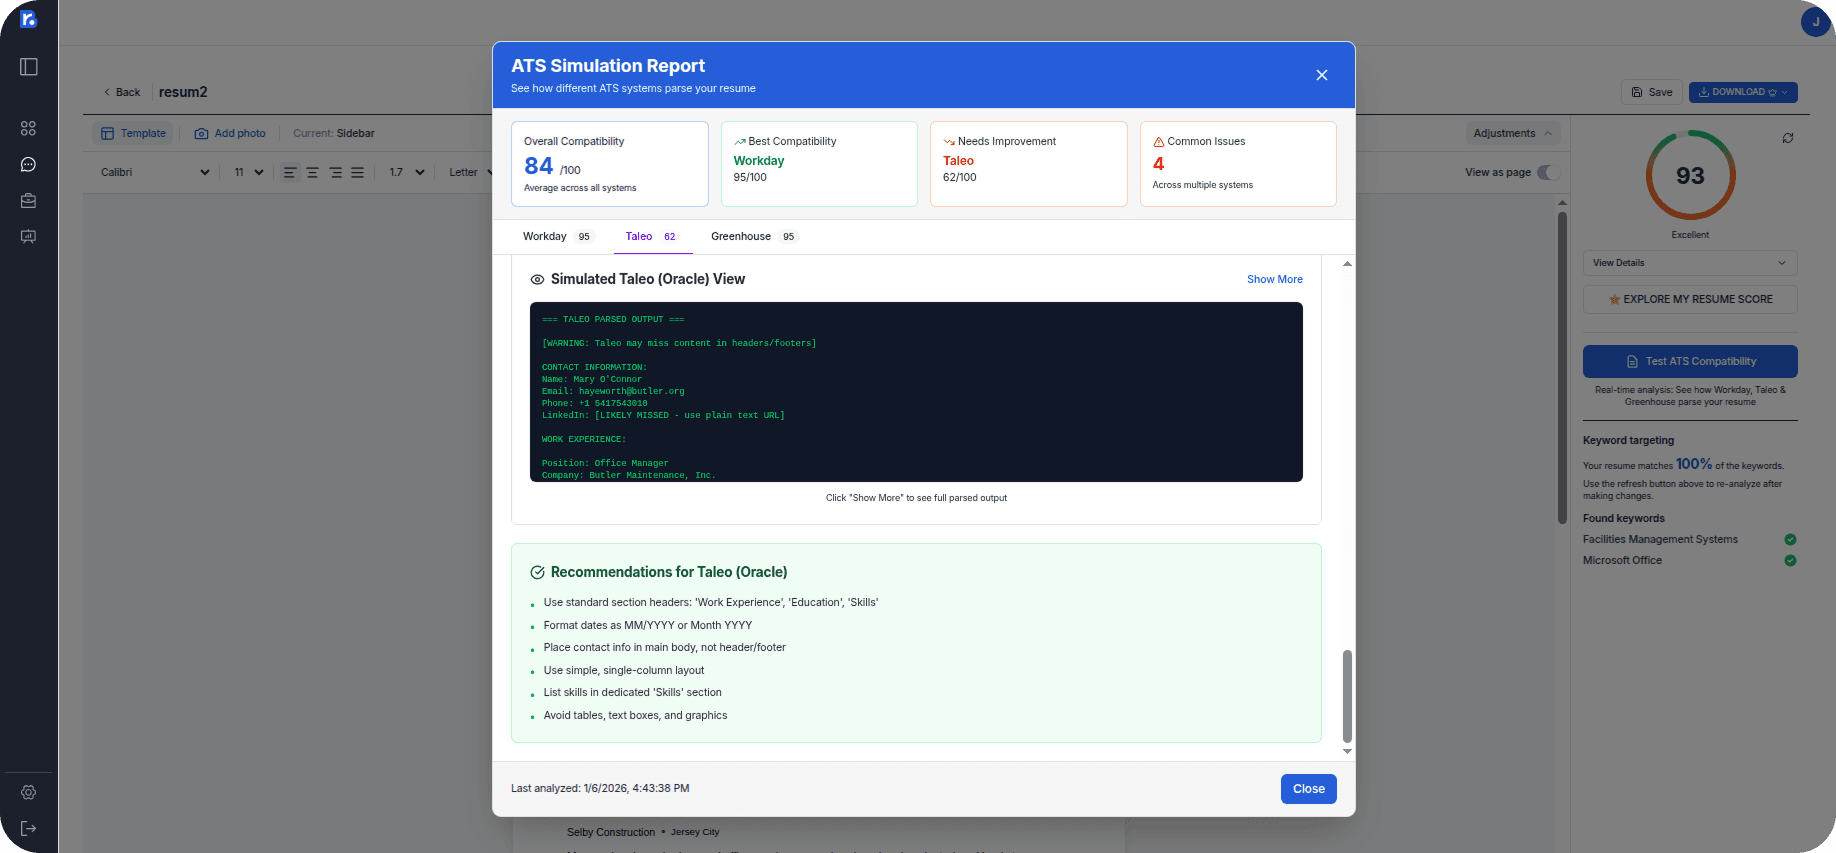Select the left text alignment option
1836x853 pixels.
click(x=290, y=172)
